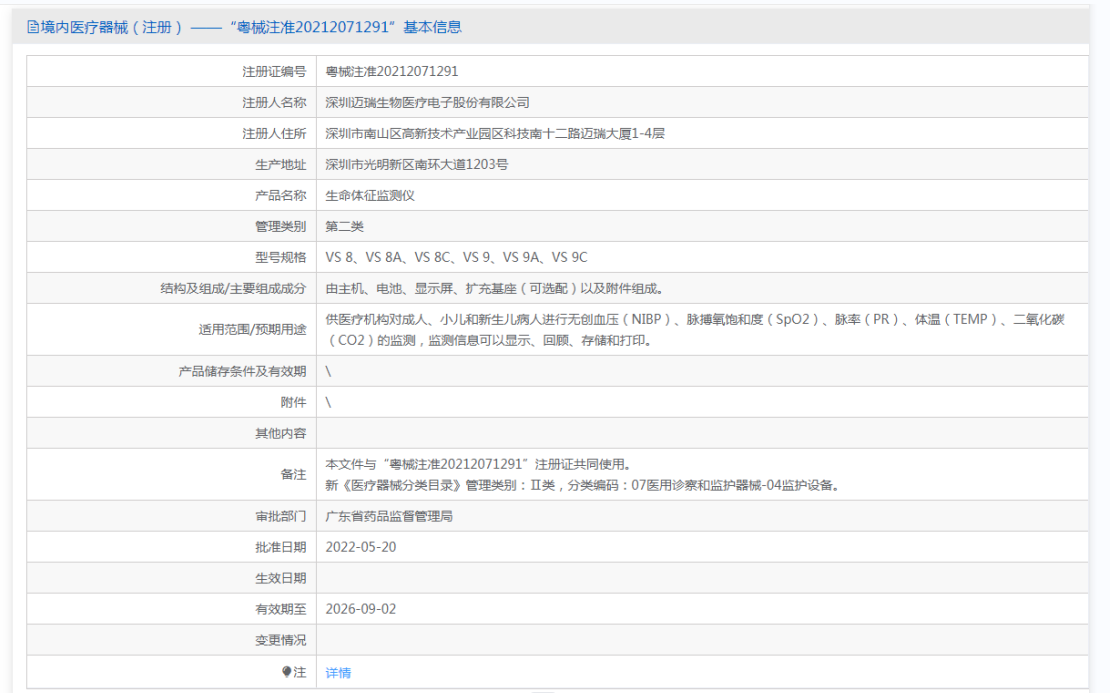The image size is (1110, 693).
Task: Click the 生效日期 label
Action: click(x=280, y=578)
